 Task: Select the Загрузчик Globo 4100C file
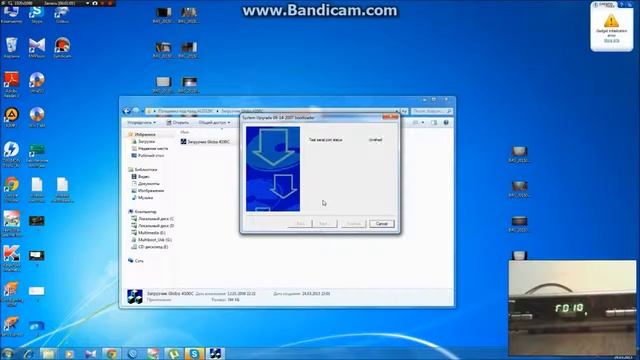tap(205, 142)
